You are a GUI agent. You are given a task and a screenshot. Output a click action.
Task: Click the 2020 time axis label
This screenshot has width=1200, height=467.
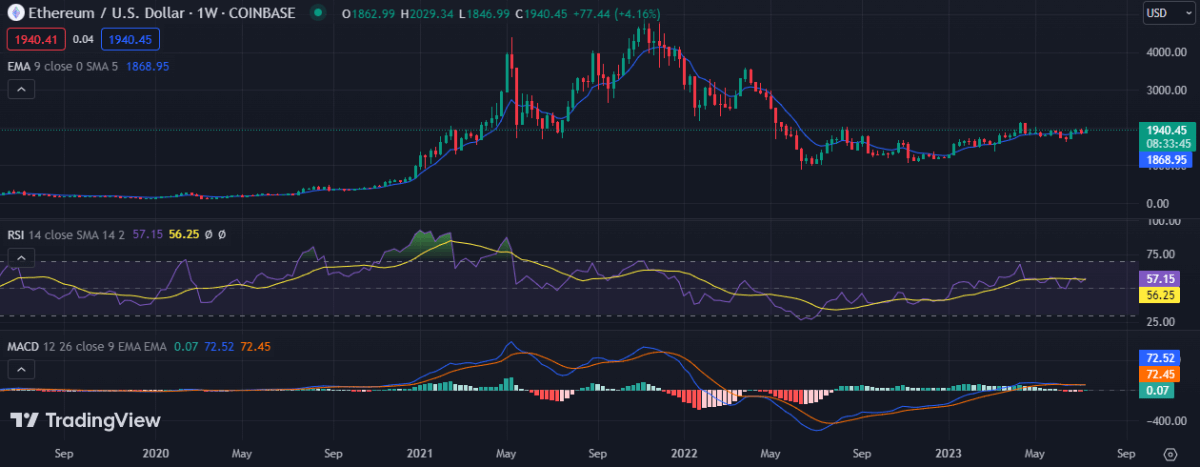pos(155,452)
